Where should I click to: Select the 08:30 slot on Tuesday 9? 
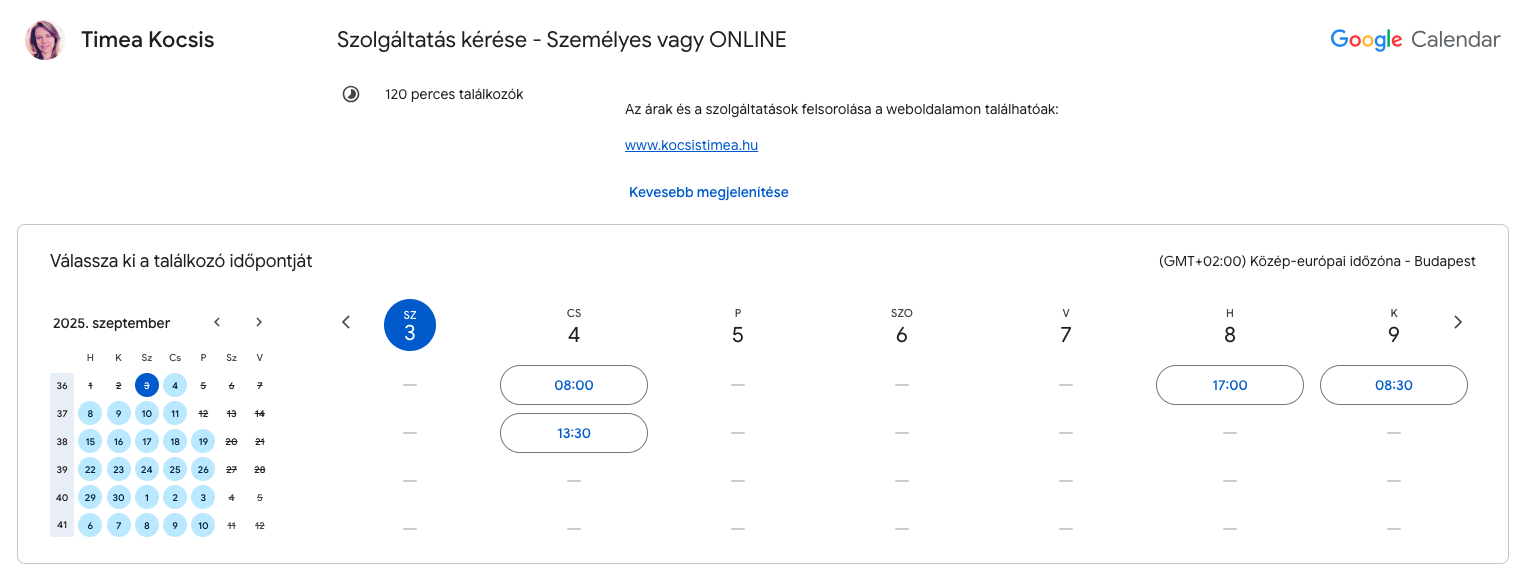(x=1393, y=385)
